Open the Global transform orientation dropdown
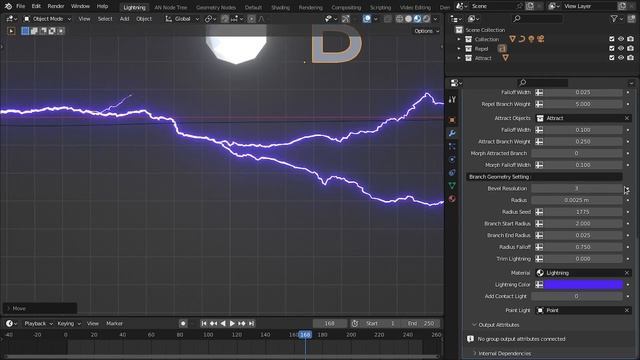Screen dimensions: 640x360 click(x=182, y=19)
